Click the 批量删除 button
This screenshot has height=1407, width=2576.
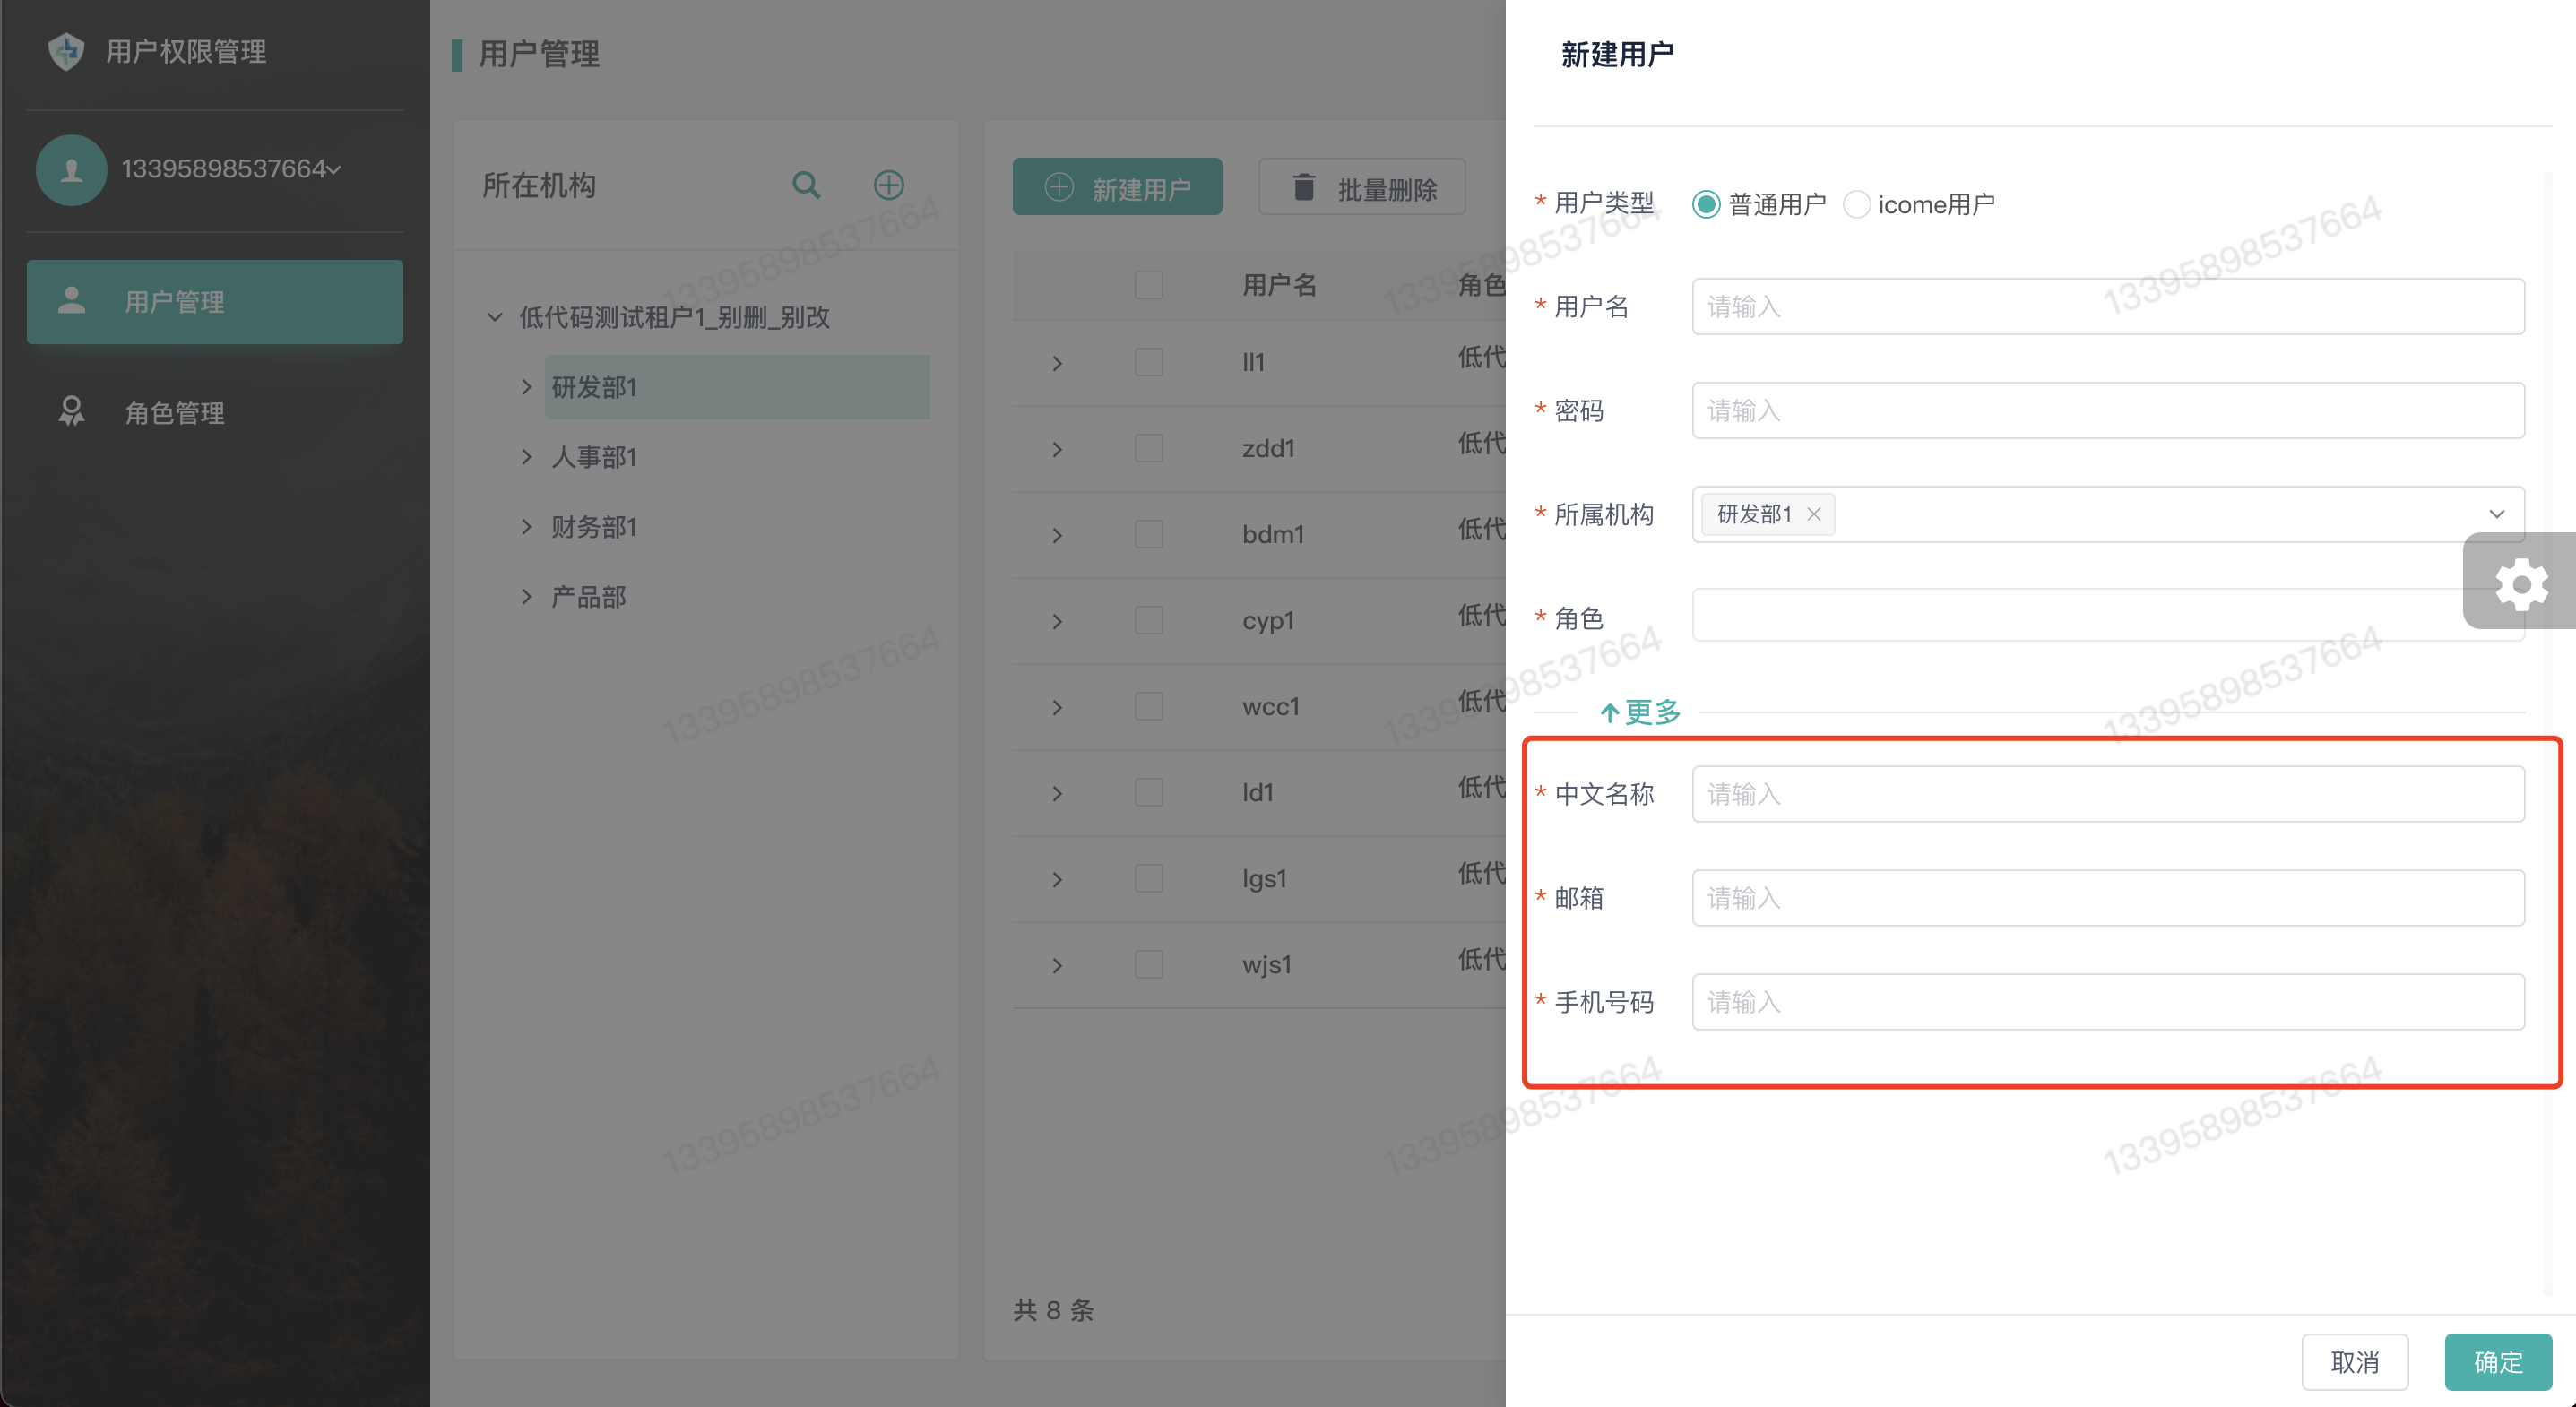[x=1362, y=187]
